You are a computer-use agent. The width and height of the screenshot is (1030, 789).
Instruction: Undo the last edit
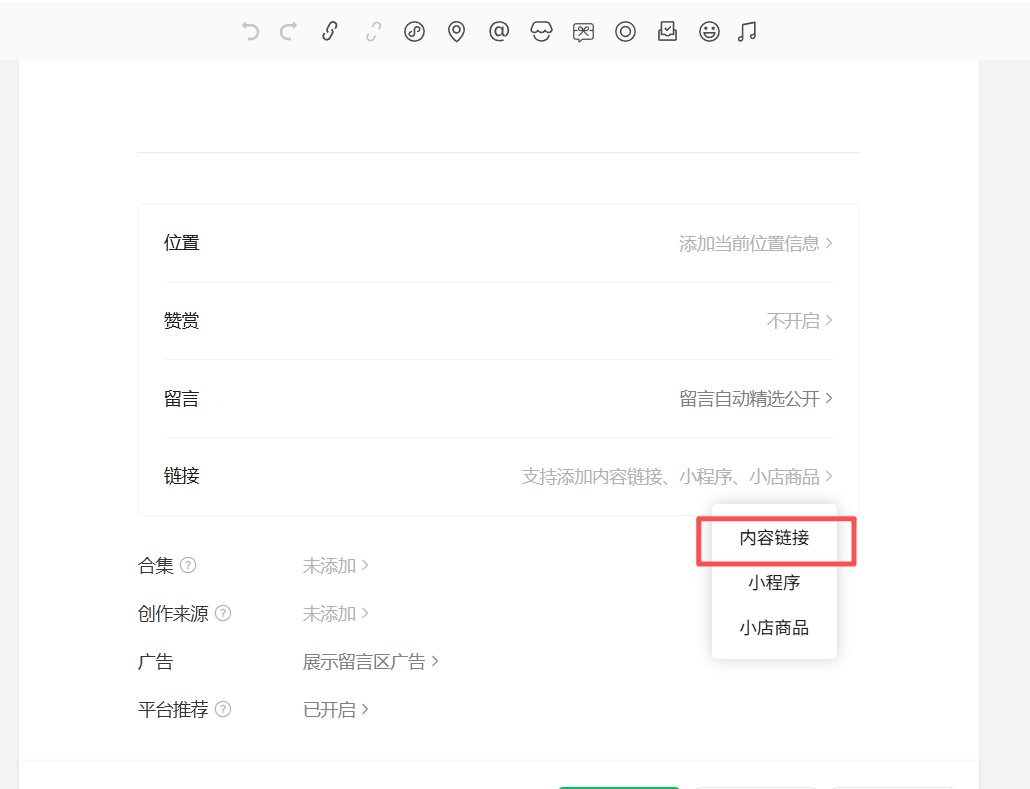[x=250, y=32]
